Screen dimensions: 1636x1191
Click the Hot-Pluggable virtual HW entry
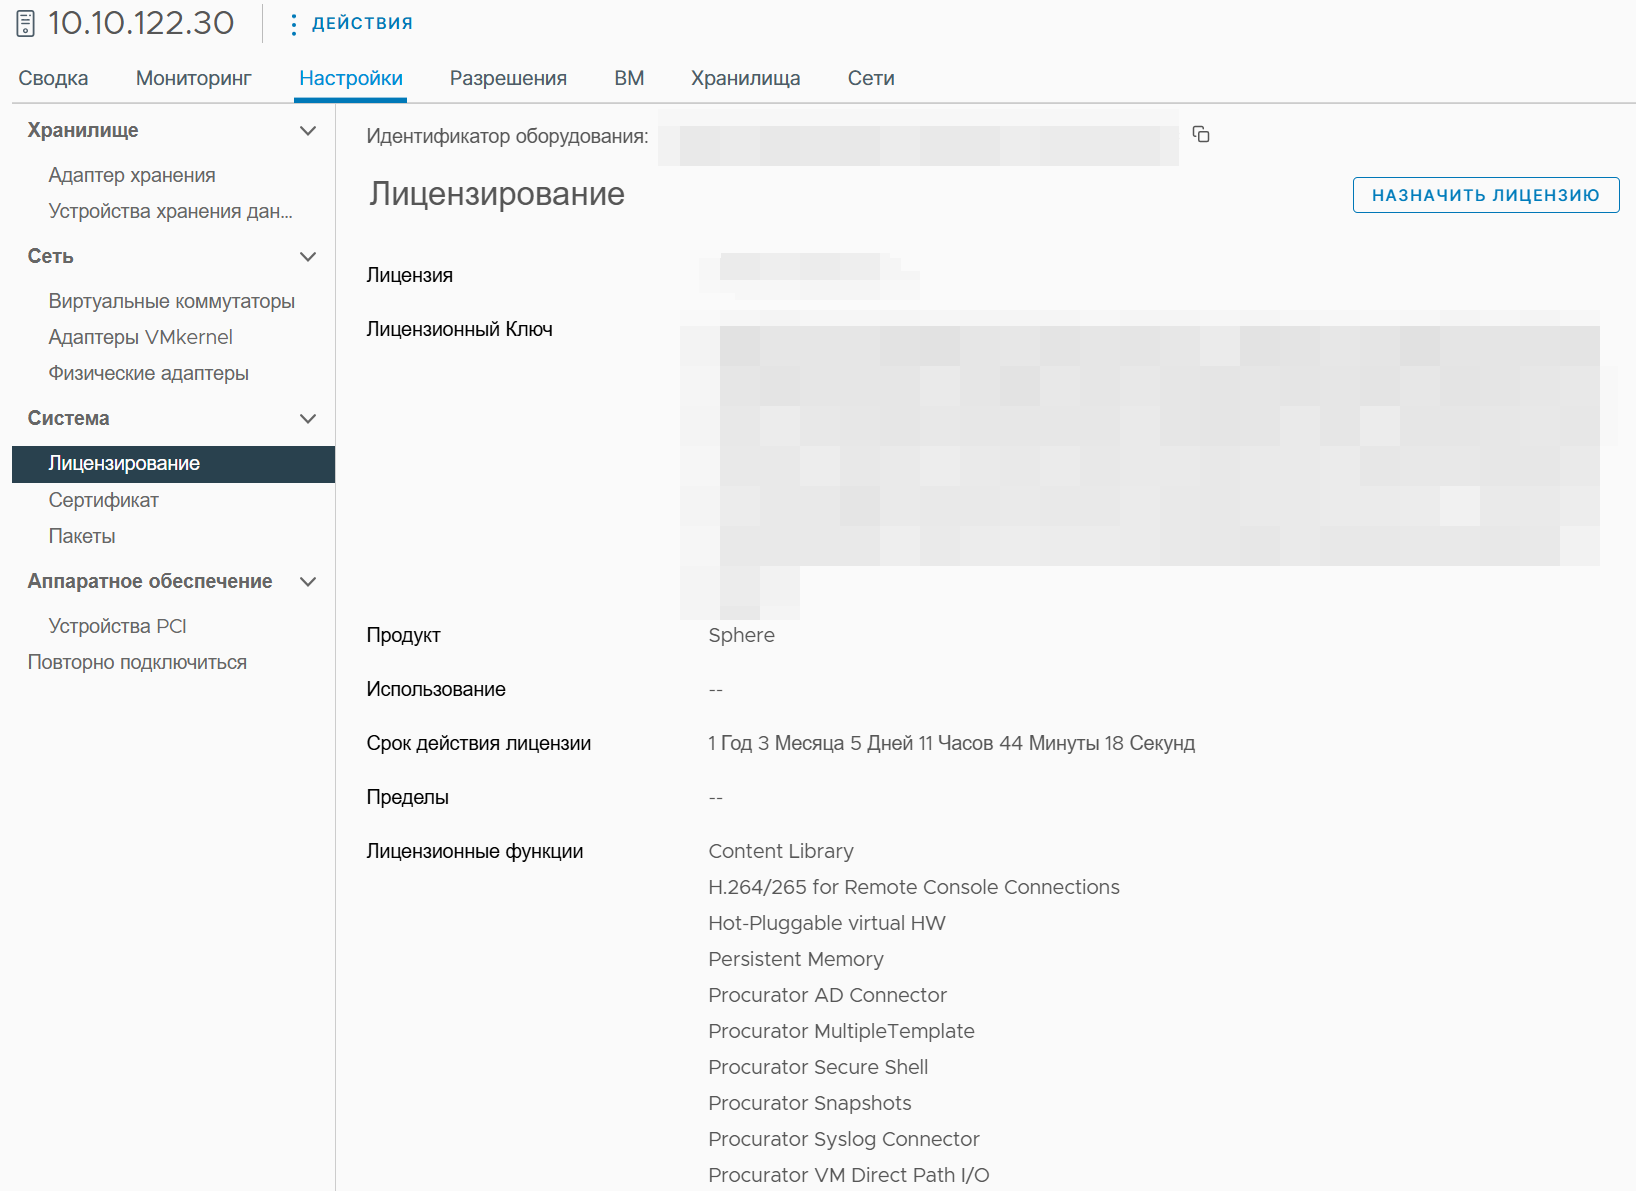827,923
